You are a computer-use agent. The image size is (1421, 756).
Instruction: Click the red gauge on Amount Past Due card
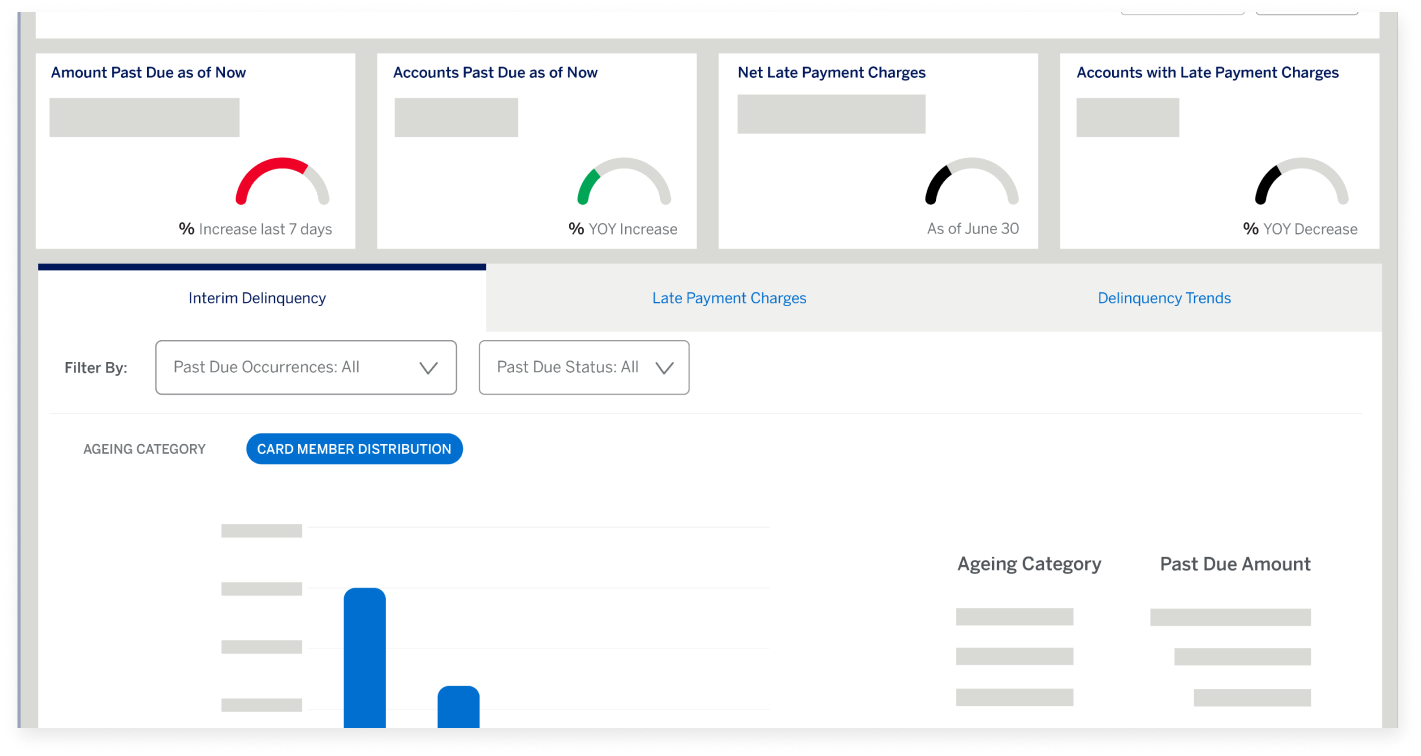(x=281, y=182)
